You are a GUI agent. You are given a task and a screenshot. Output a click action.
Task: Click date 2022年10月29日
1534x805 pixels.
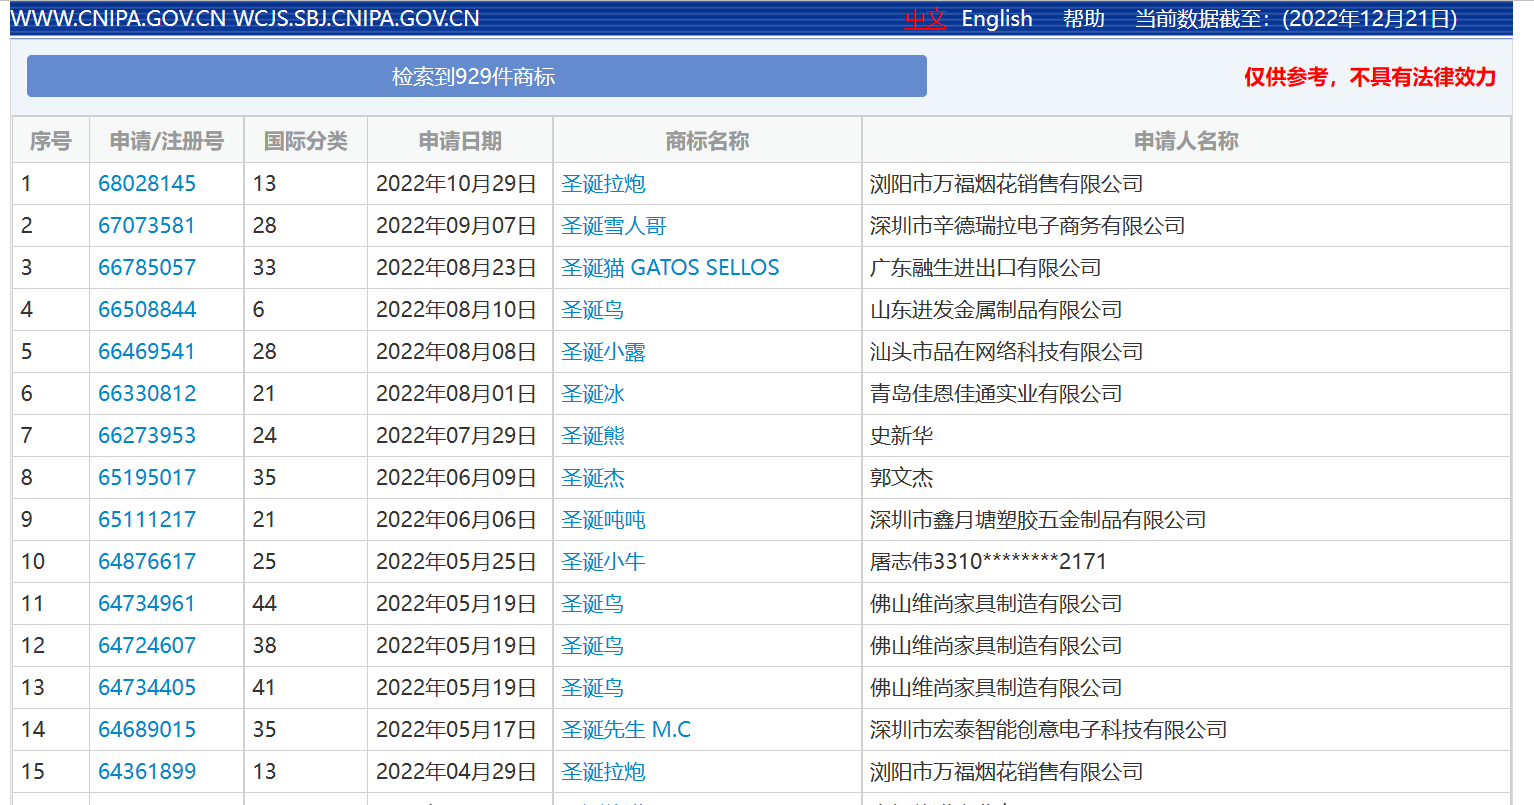pos(457,184)
